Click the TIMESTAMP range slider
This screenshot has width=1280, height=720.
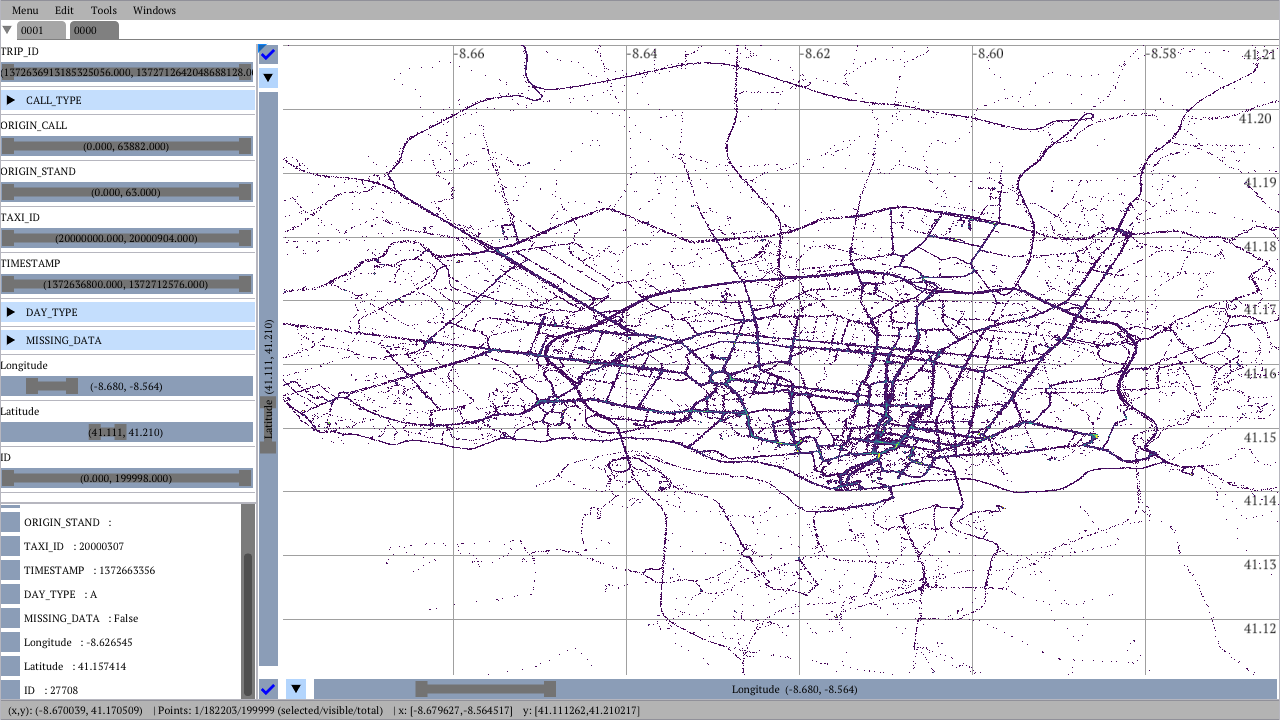[126, 284]
